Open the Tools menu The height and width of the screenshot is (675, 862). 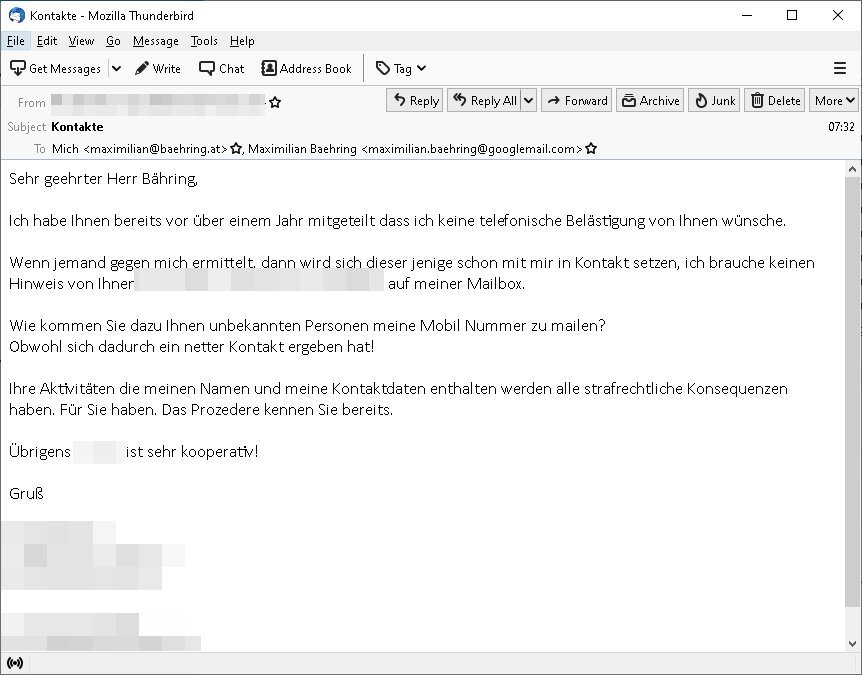204,41
